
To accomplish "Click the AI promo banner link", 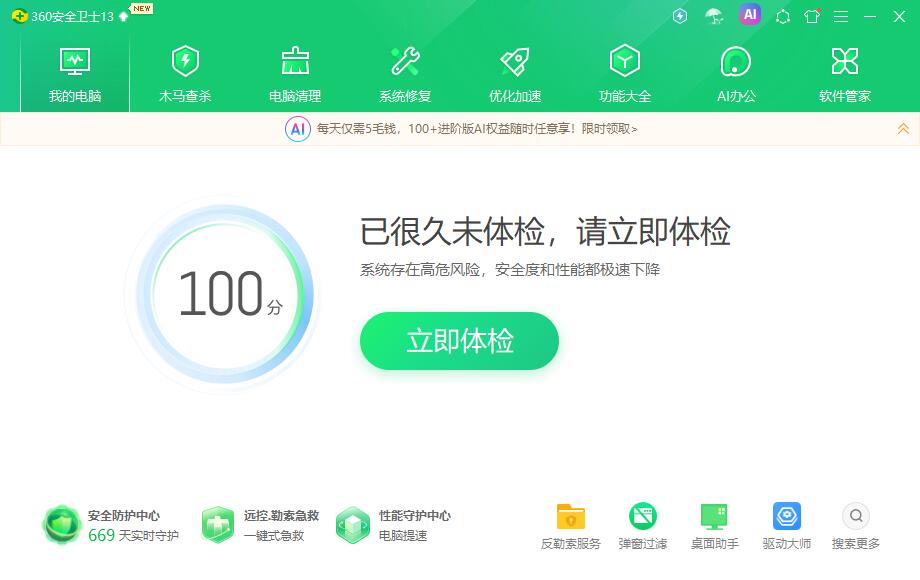I will [x=476, y=128].
